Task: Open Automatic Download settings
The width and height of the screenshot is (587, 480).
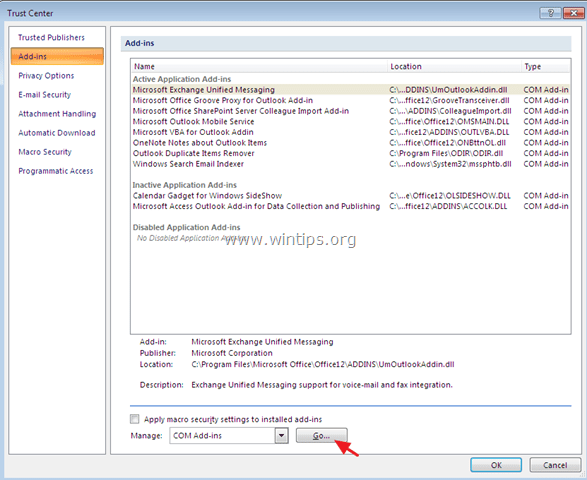Action: [x=57, y=133]
